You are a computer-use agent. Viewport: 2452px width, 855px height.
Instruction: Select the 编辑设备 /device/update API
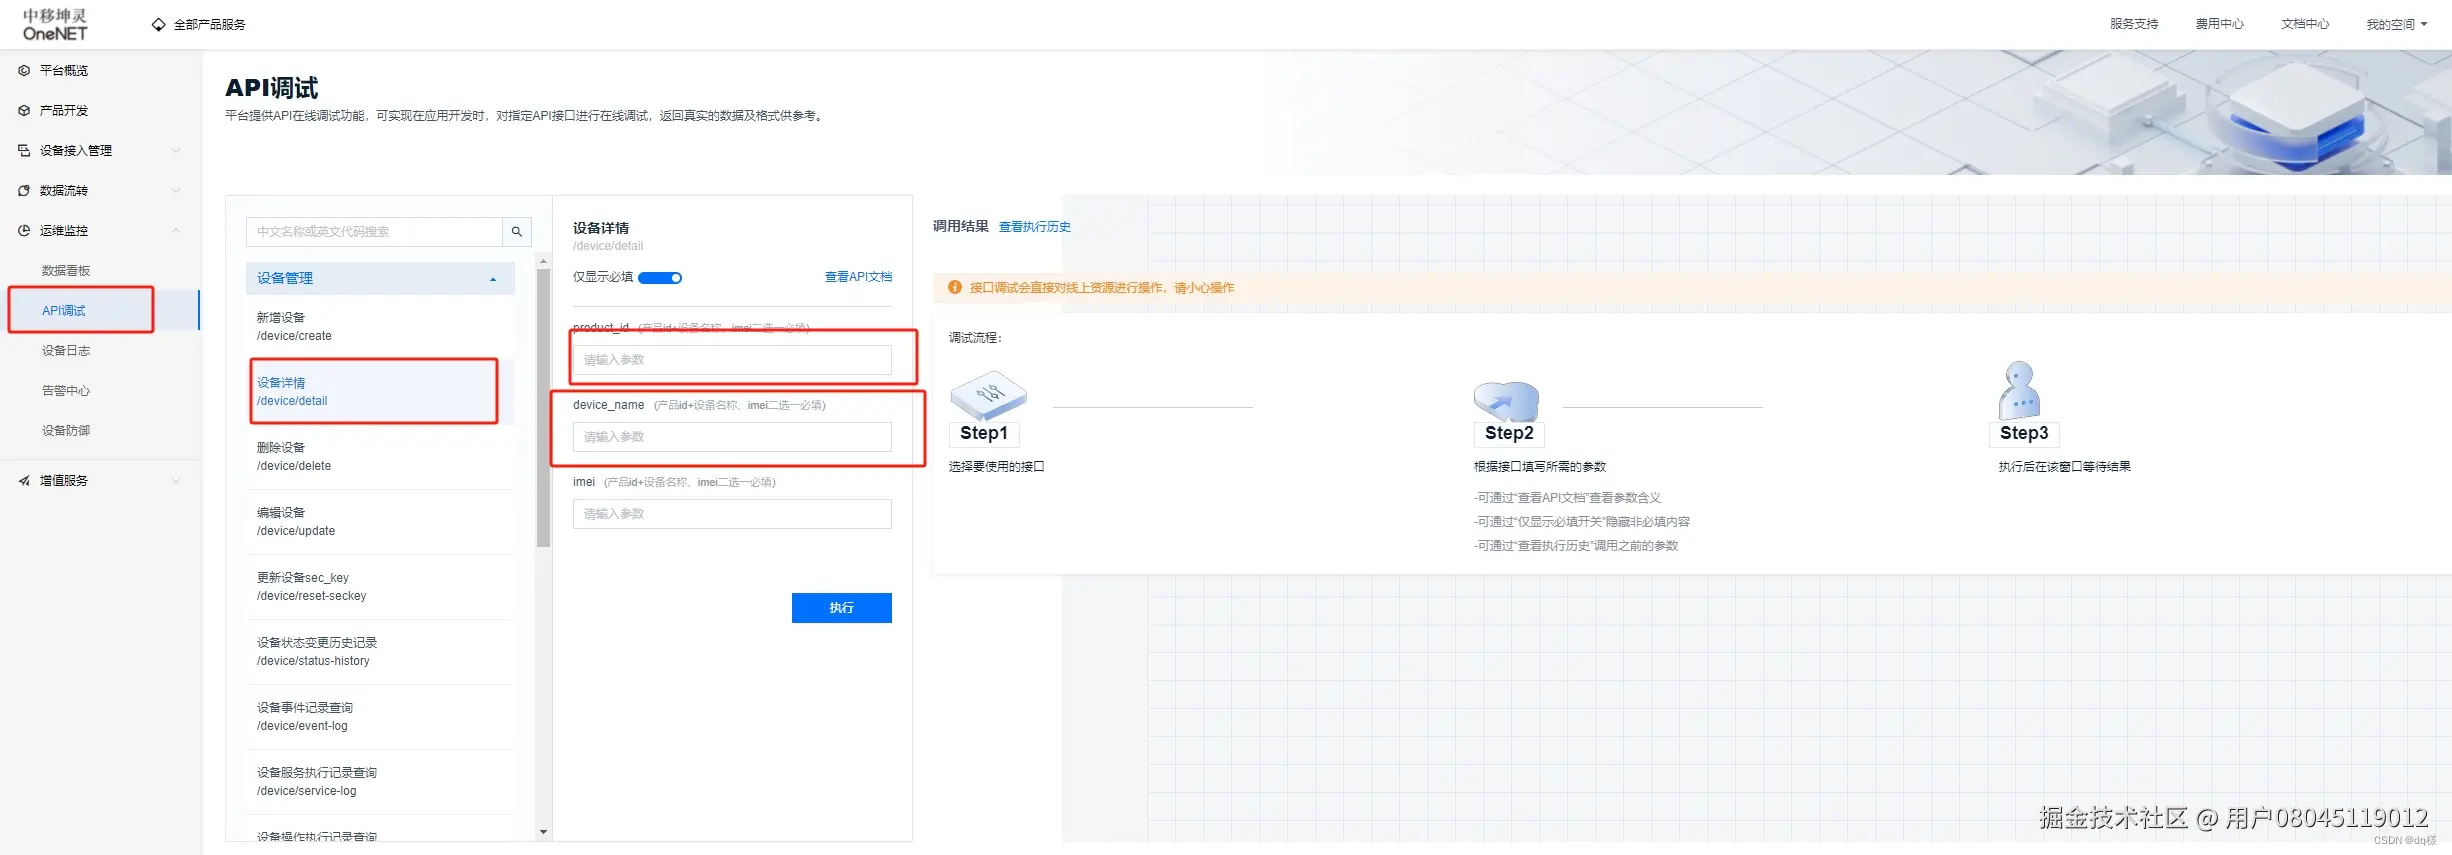[x=380, y=522]
